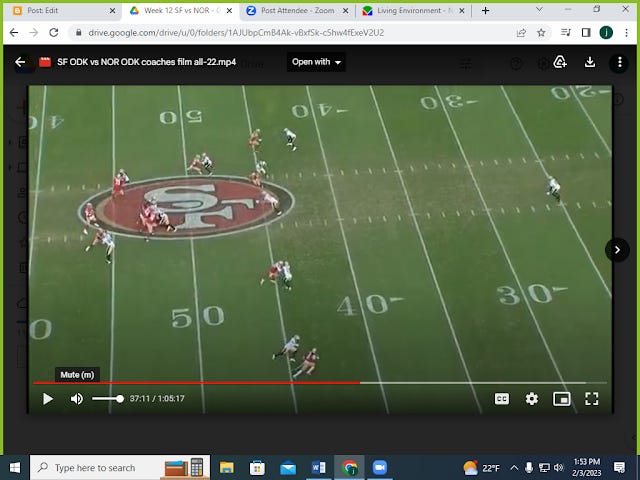Click the red video progress bar
640x480 pixels.
click(196, 383)
